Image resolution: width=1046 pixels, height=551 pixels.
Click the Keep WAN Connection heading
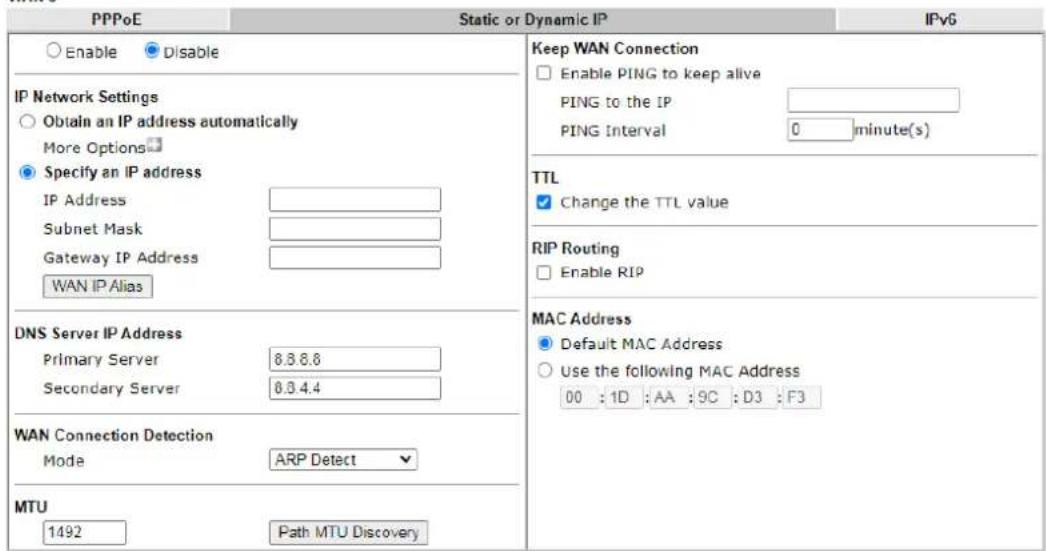pyautogui.click(x=615, y=49)
